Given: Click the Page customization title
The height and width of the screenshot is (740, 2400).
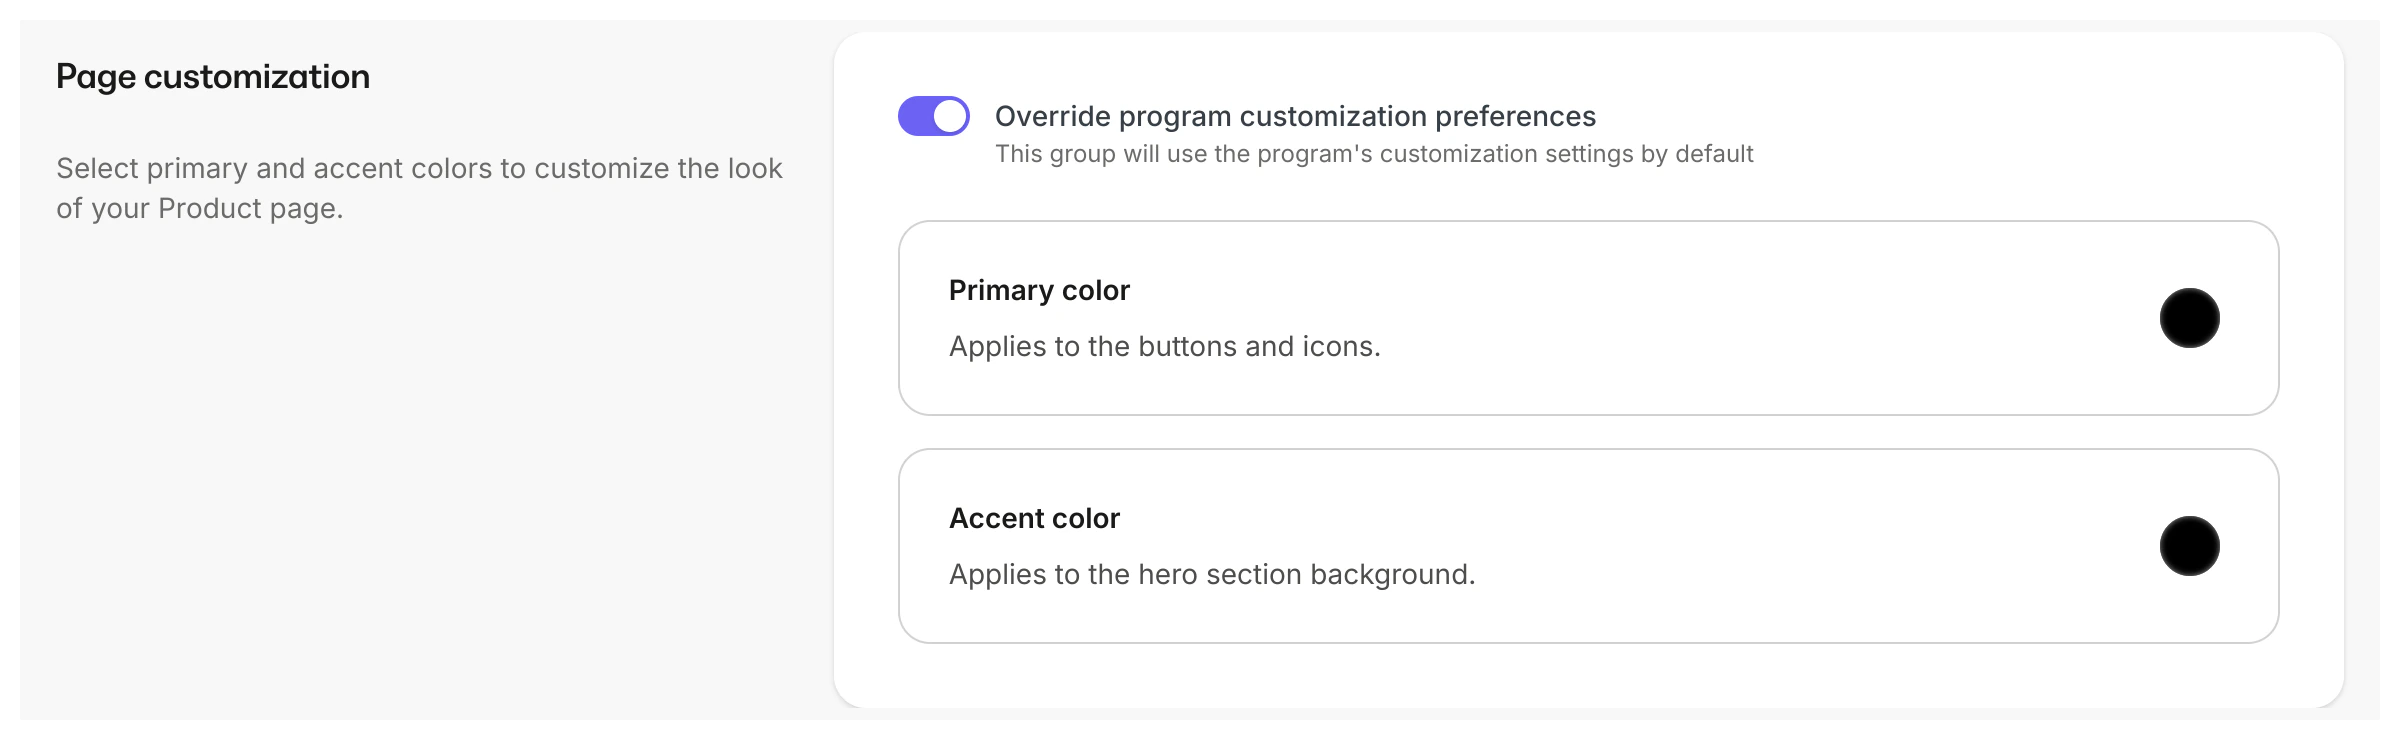Looking at the screenshot, I should click(x=213, y=75).
